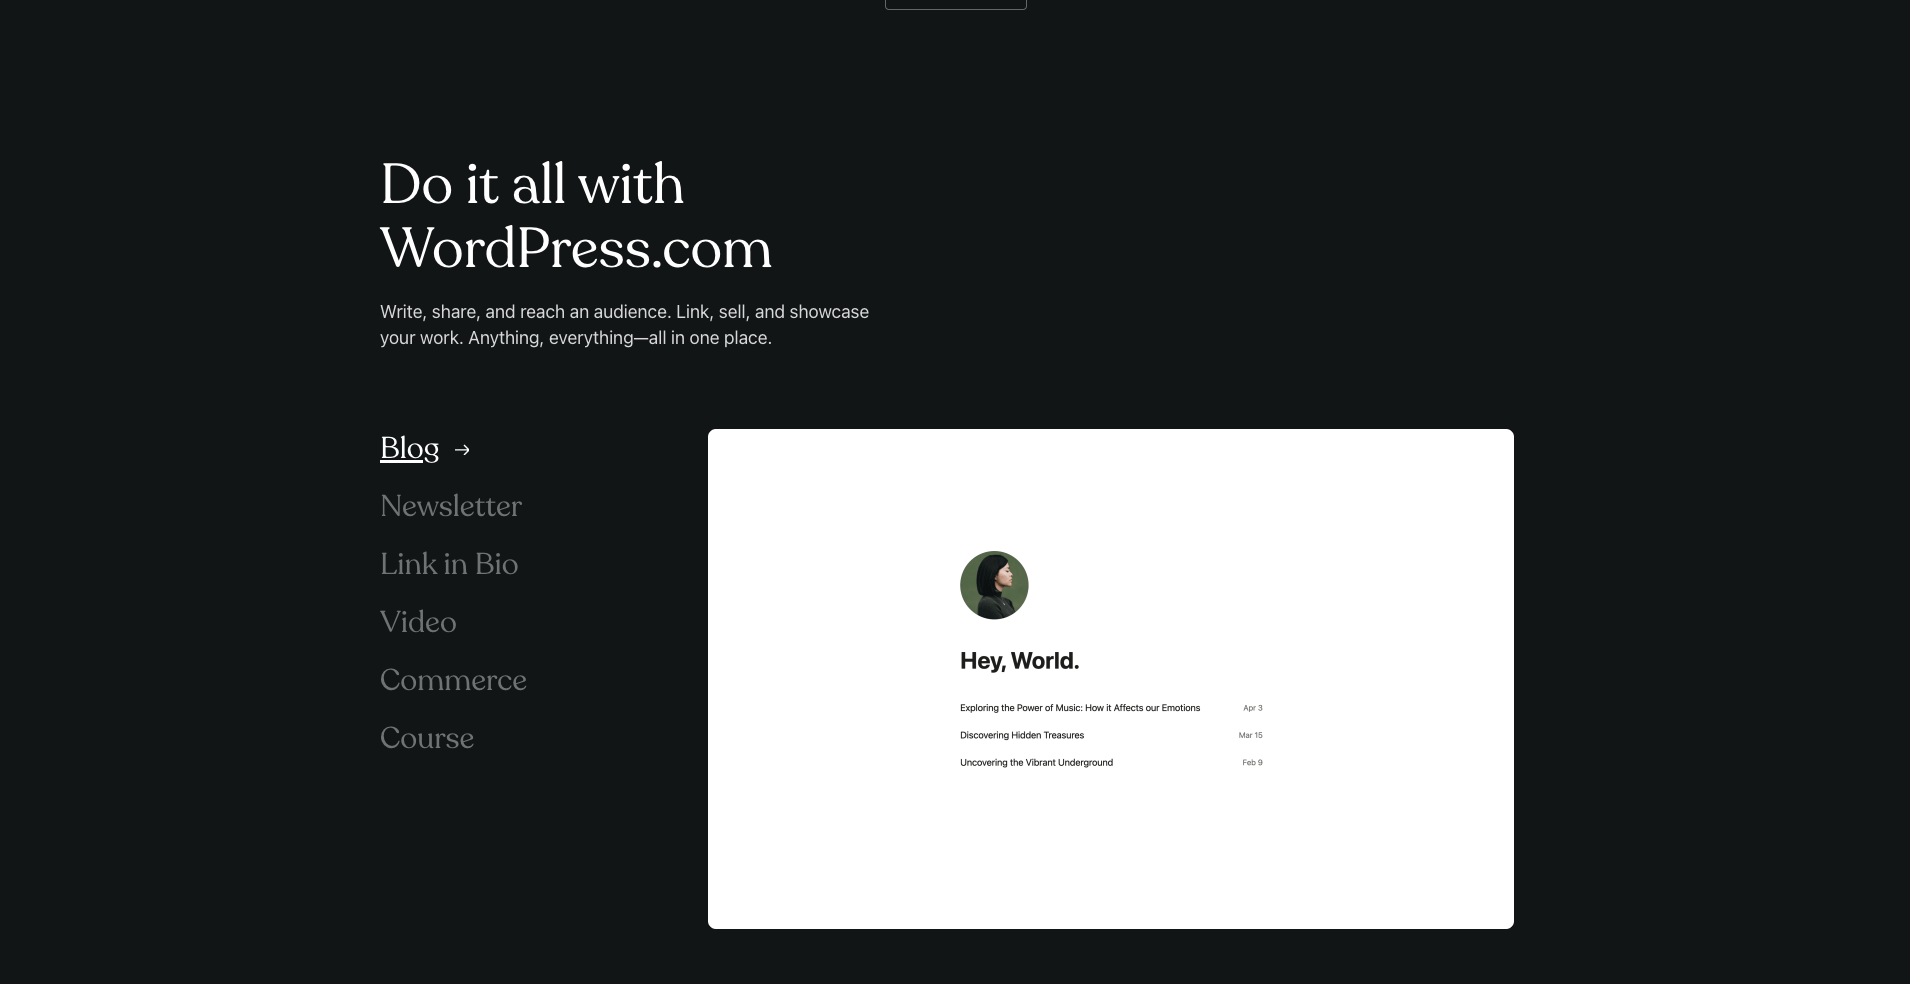Open the Uncovering the Vibrant Underground post
The height and width of the screenshot is (984, 1910).
tap(1036, 762)
